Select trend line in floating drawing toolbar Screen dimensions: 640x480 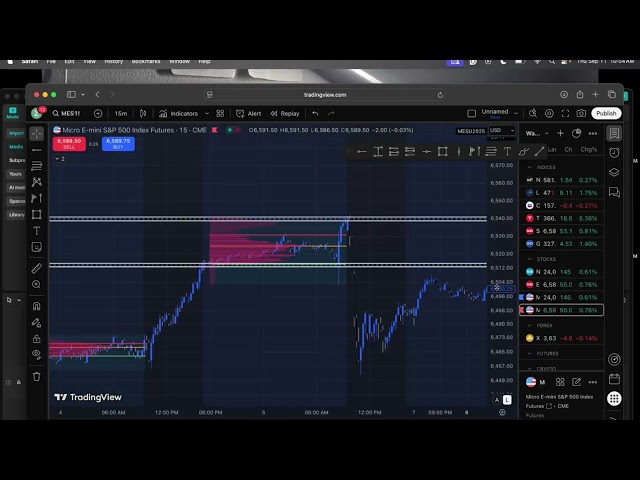coord(540,152)
